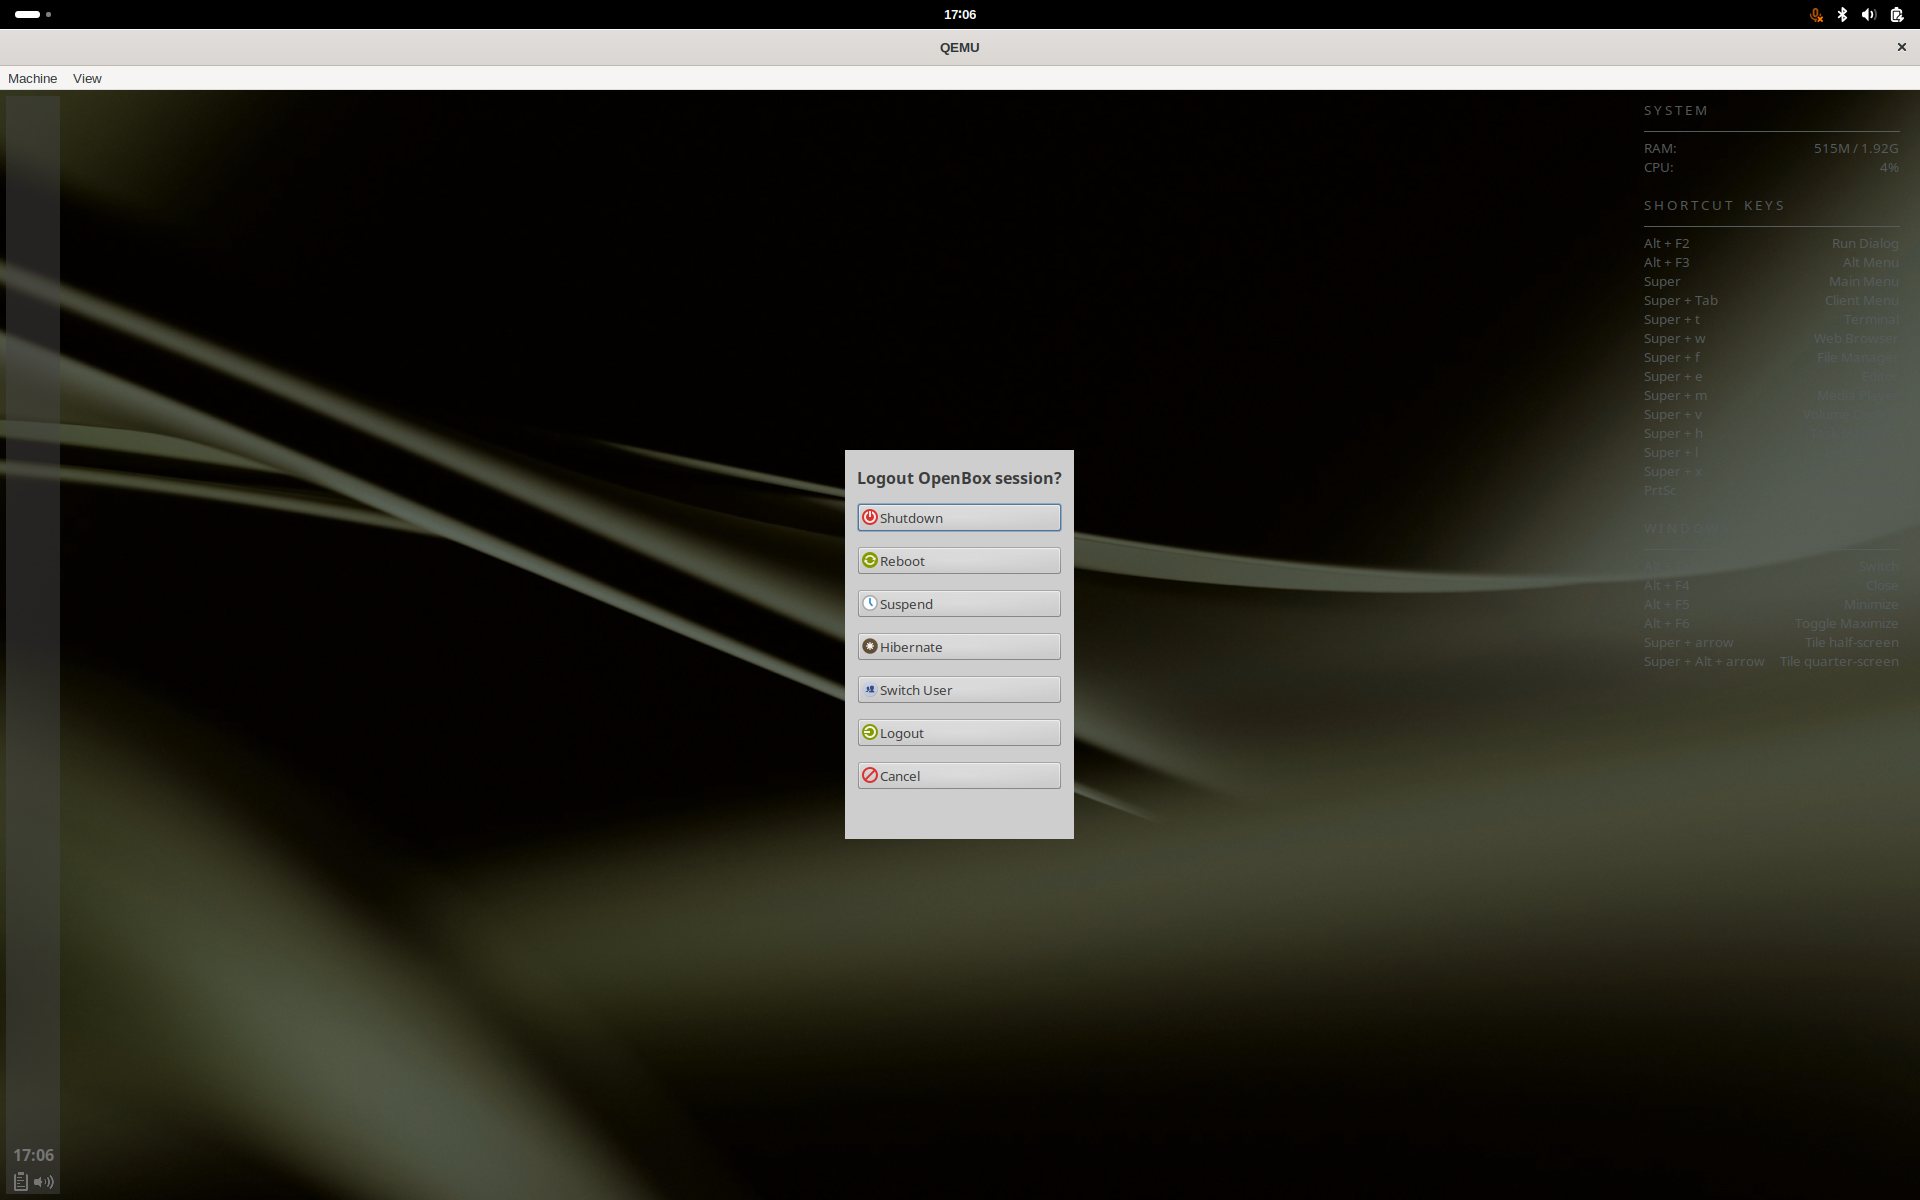1920x1200 pixels.
Task: Open the Bluetooth indicator in top bar
Action: [x=1842, y=14]
